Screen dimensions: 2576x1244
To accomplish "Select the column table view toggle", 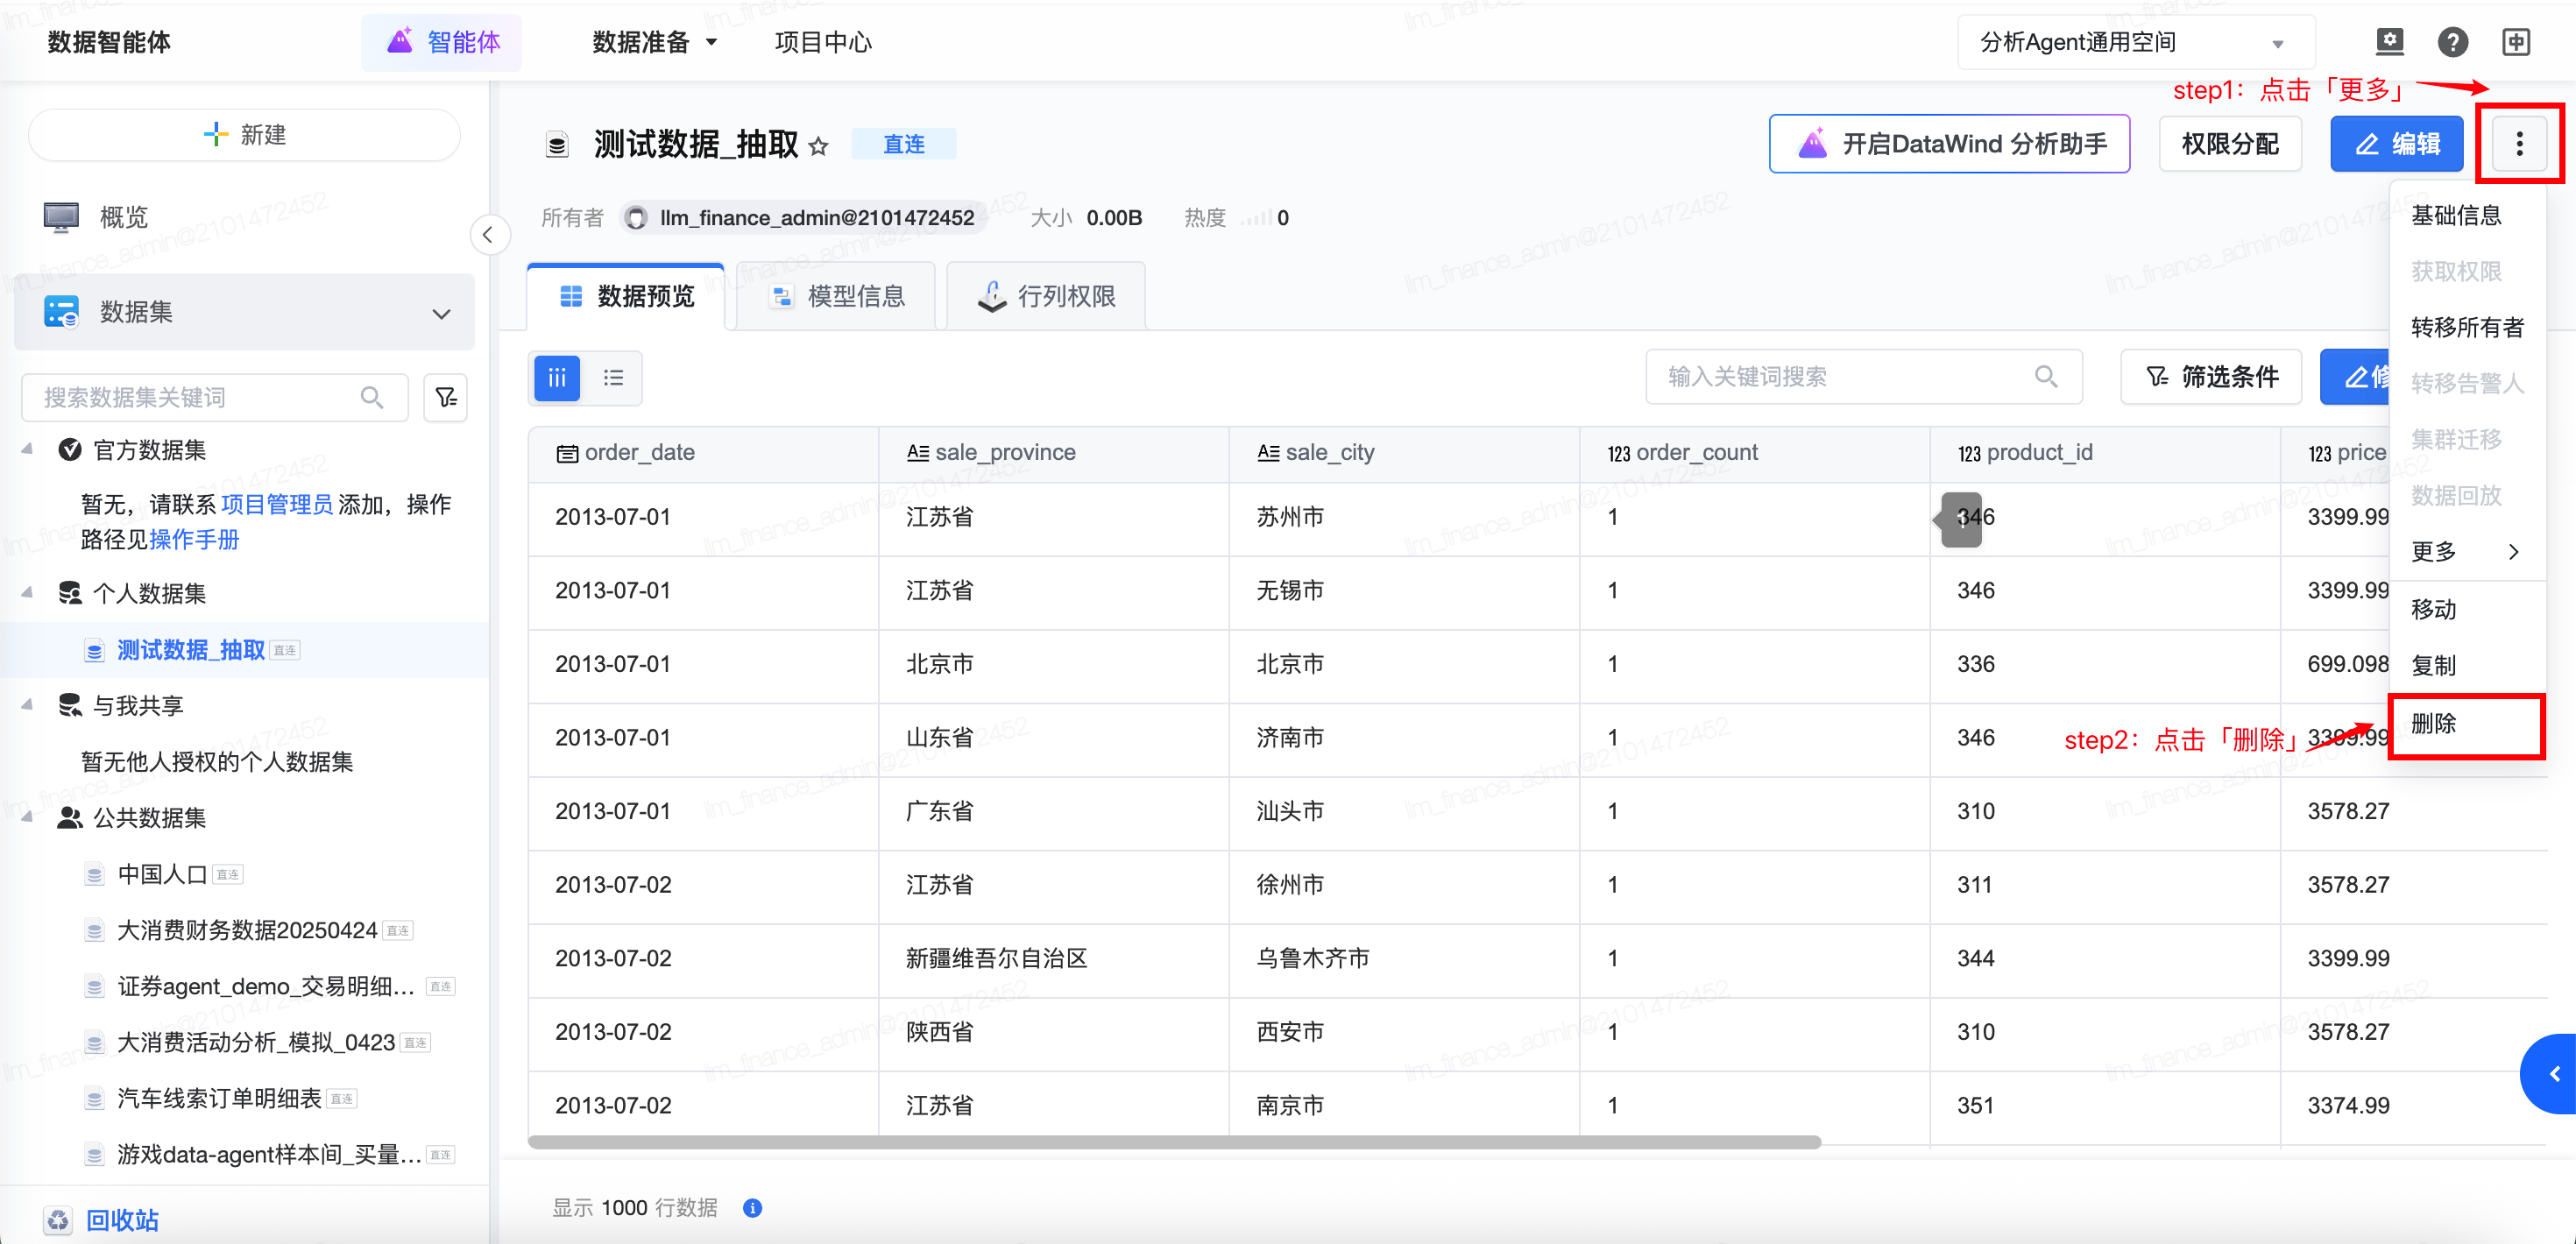I will click(557, 377).
